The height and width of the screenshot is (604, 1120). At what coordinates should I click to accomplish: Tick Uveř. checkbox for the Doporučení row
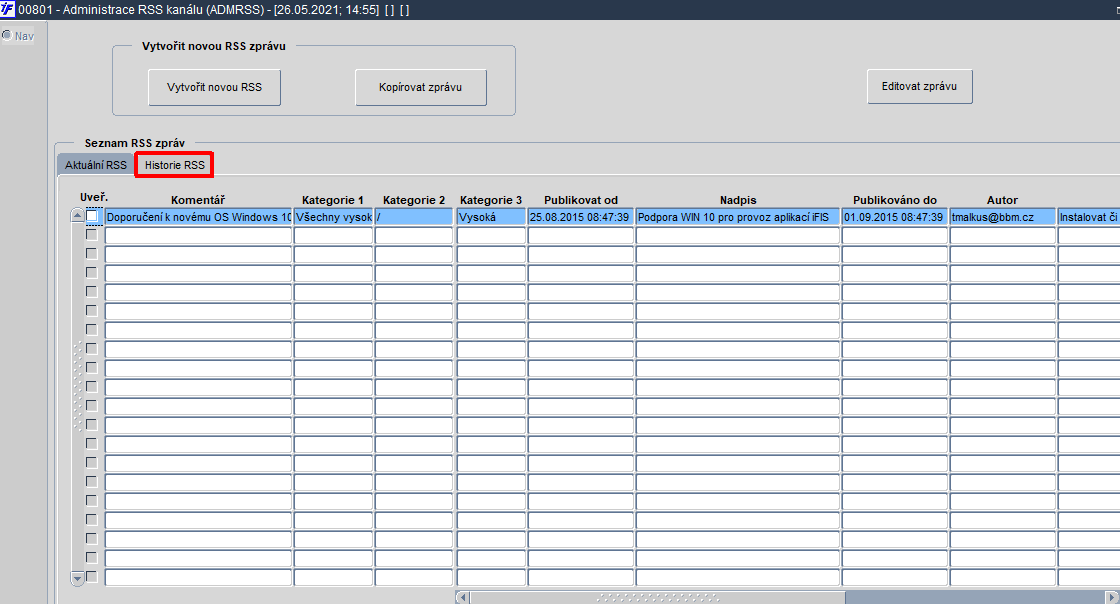(91, 216)
